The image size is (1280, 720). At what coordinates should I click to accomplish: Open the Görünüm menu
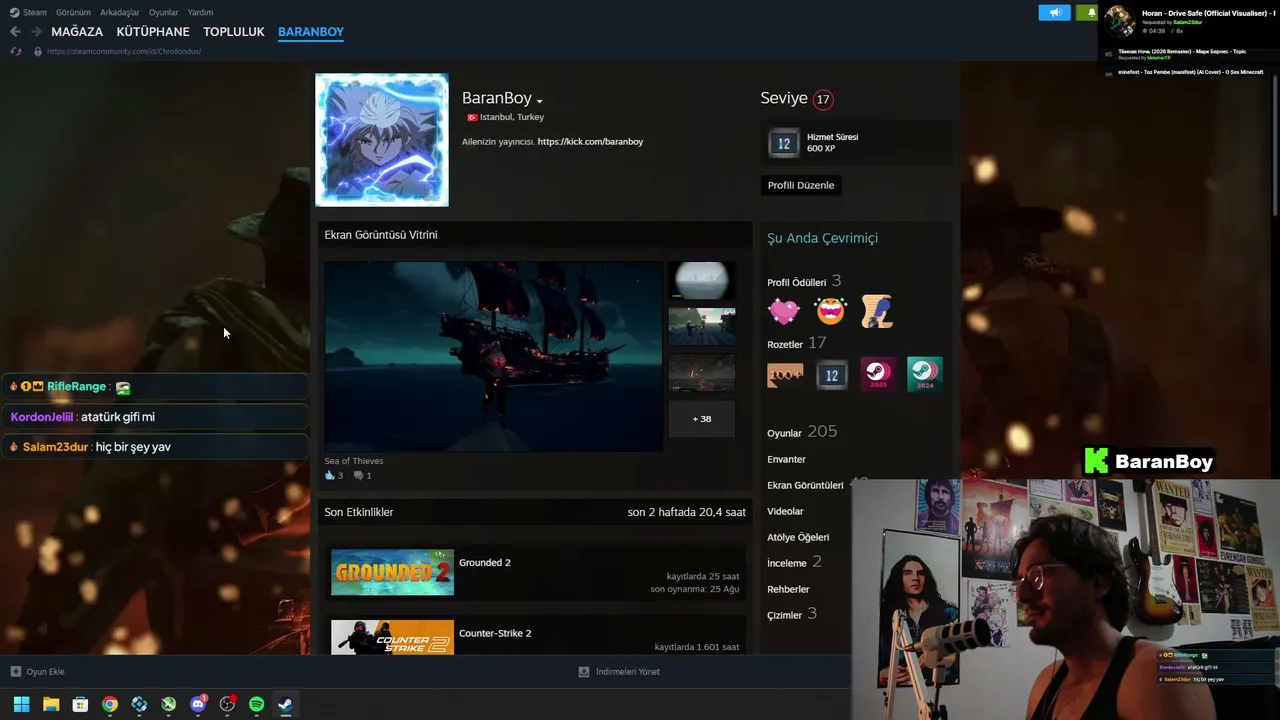click(73, 12)
